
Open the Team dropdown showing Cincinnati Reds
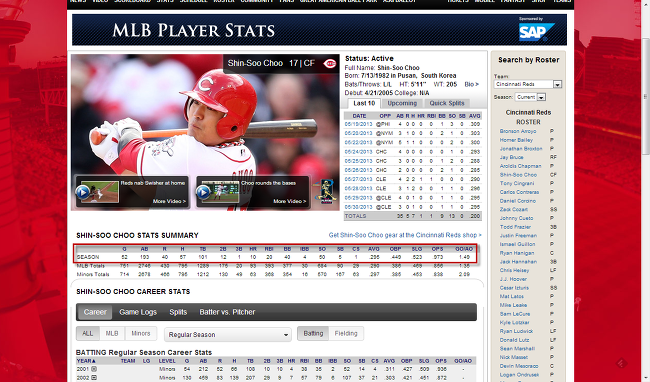[x=528, y=84]
